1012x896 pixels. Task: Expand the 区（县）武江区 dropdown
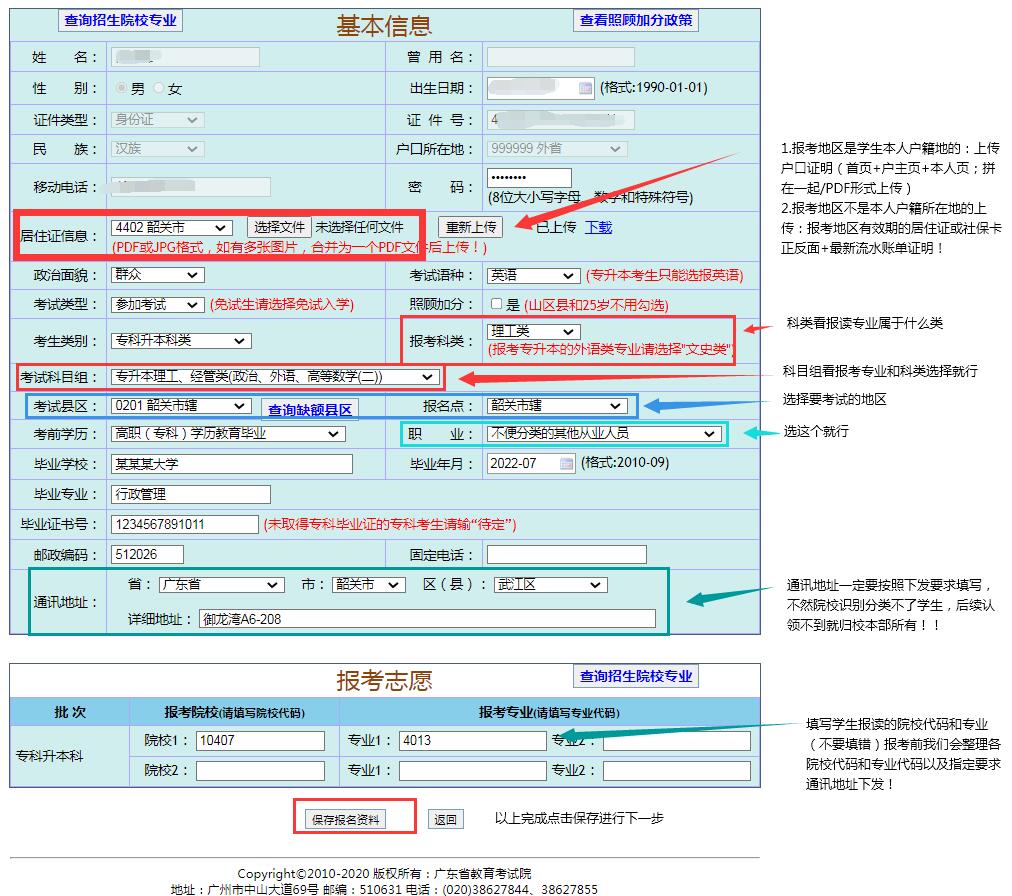pyautogui.click(x=550, y=584)
